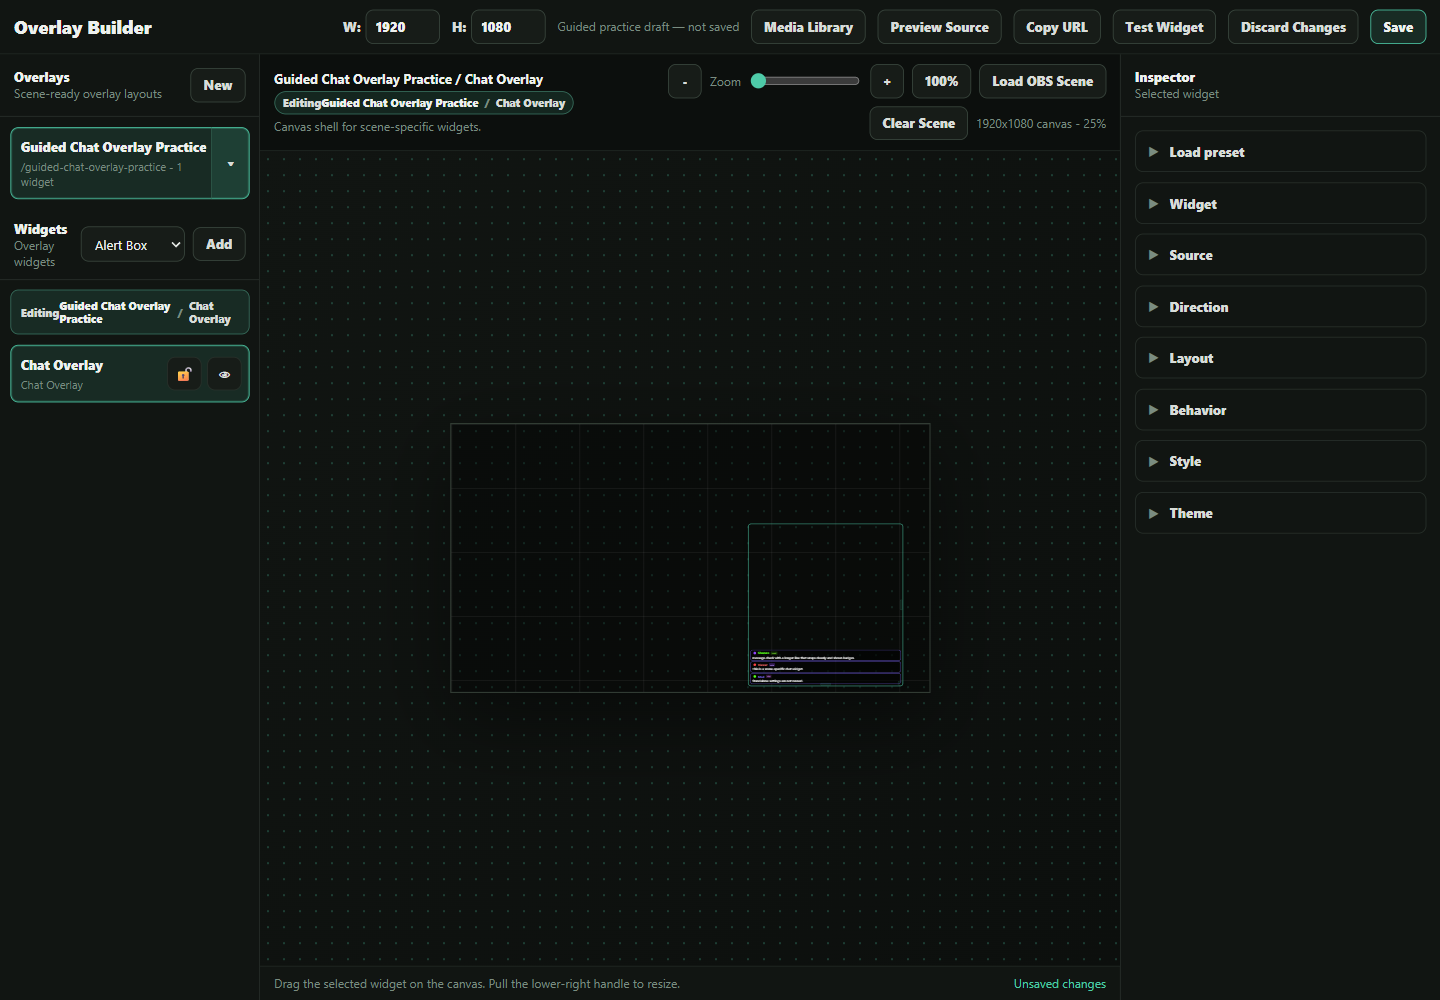Clear Scene from the canvas
The height and width of the screenshot is (1000, 1440).
[x=918, y=123]
